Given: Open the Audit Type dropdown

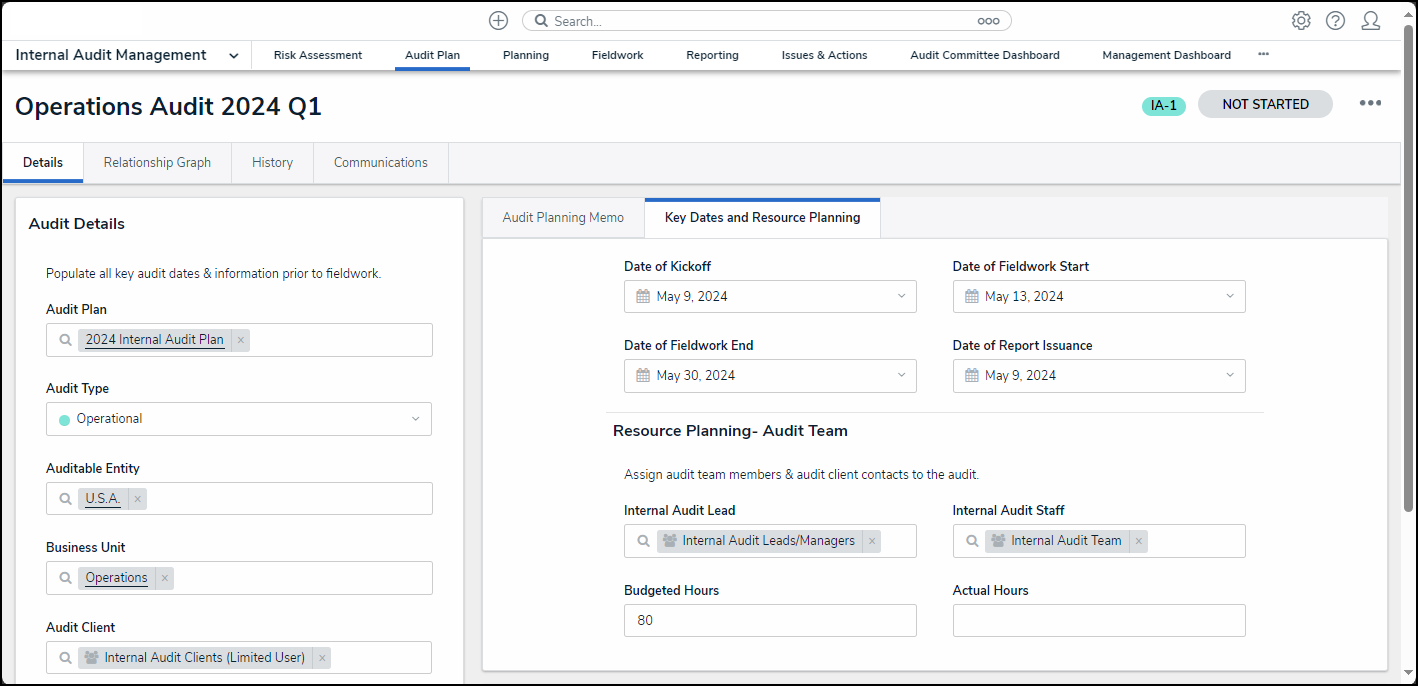Looking at the screenshot, I should click(x=415, y=419).
